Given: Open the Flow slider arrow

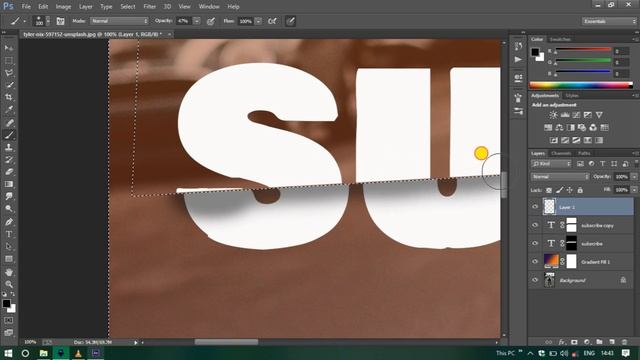Looking at the screenshot, I should pos(258,21).
